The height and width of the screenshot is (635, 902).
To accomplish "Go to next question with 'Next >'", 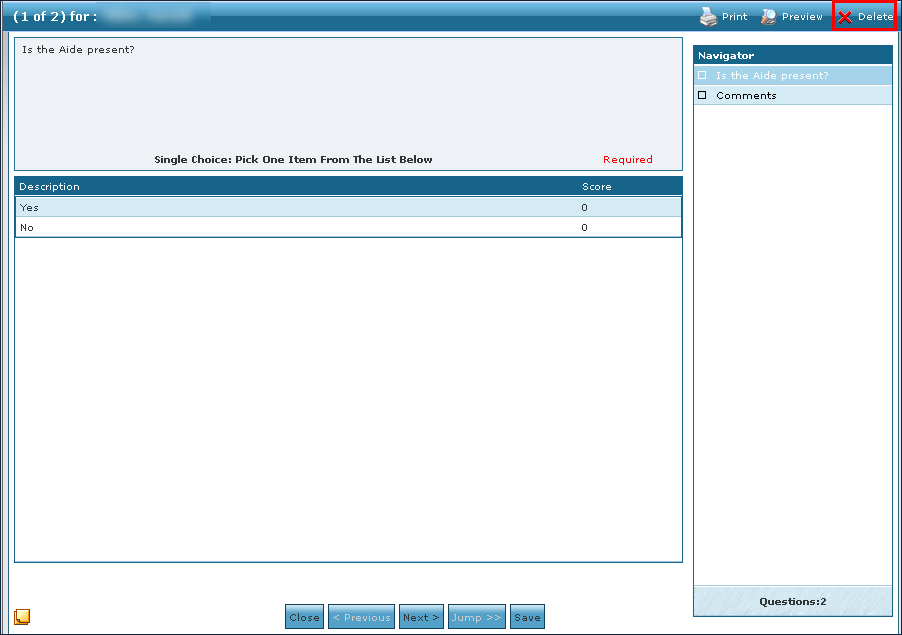I will click(x=421, y=617).
